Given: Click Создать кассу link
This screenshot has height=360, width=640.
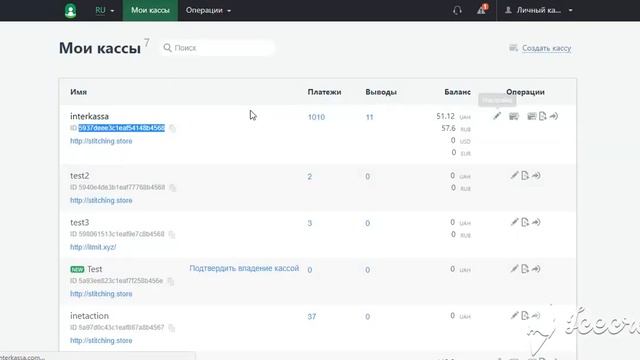Looking at the screenshot, I should click(546, 48).
